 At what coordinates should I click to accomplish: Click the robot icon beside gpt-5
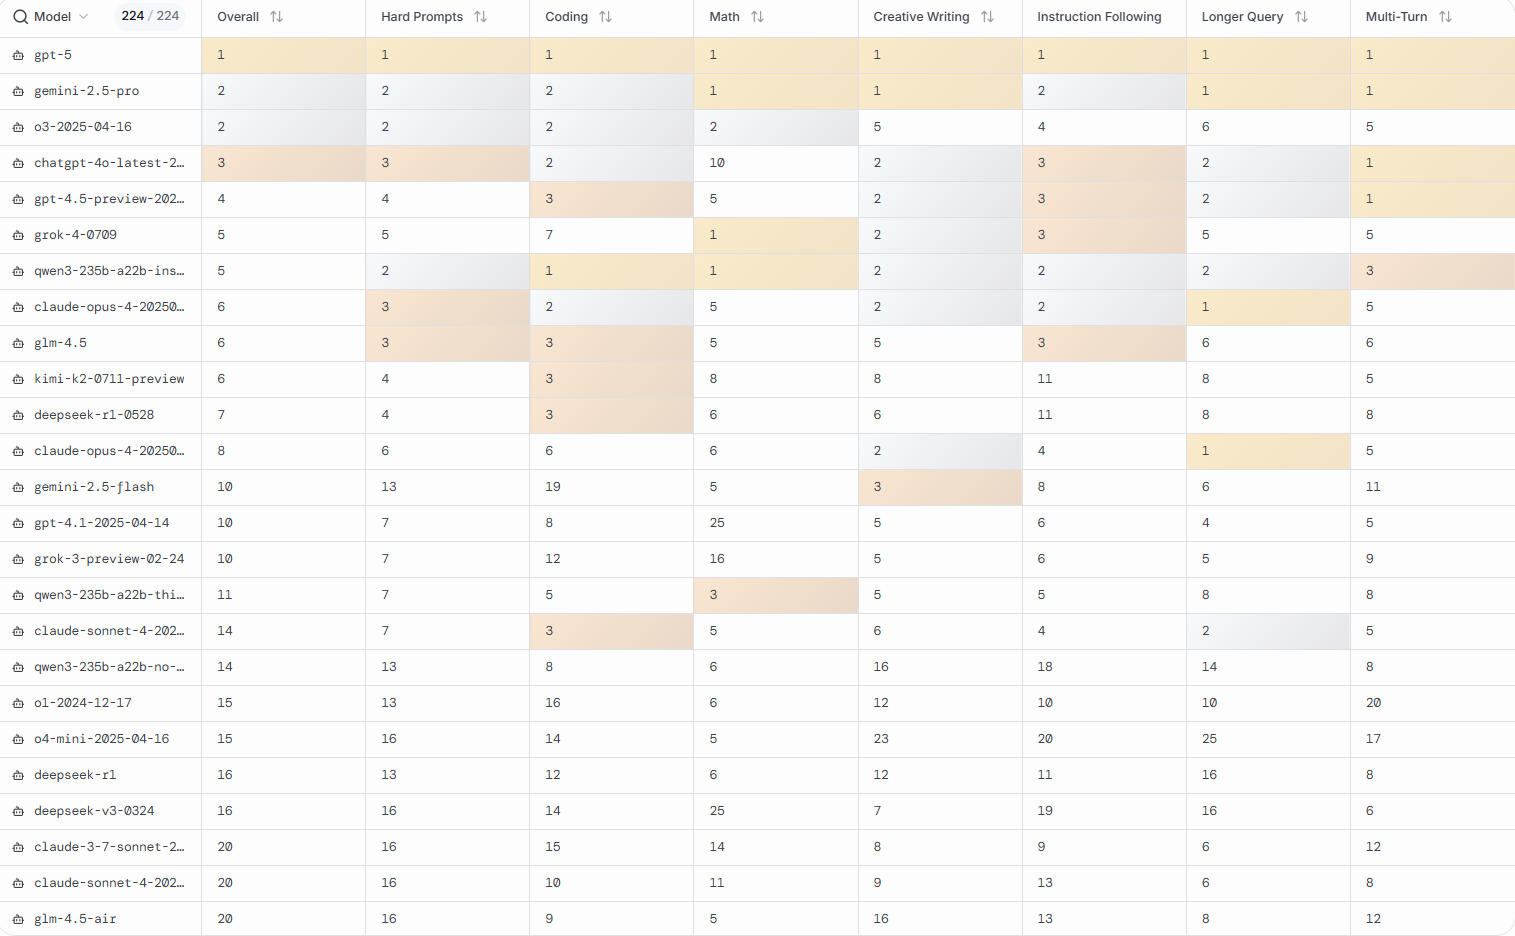click(x=18, y=56)
